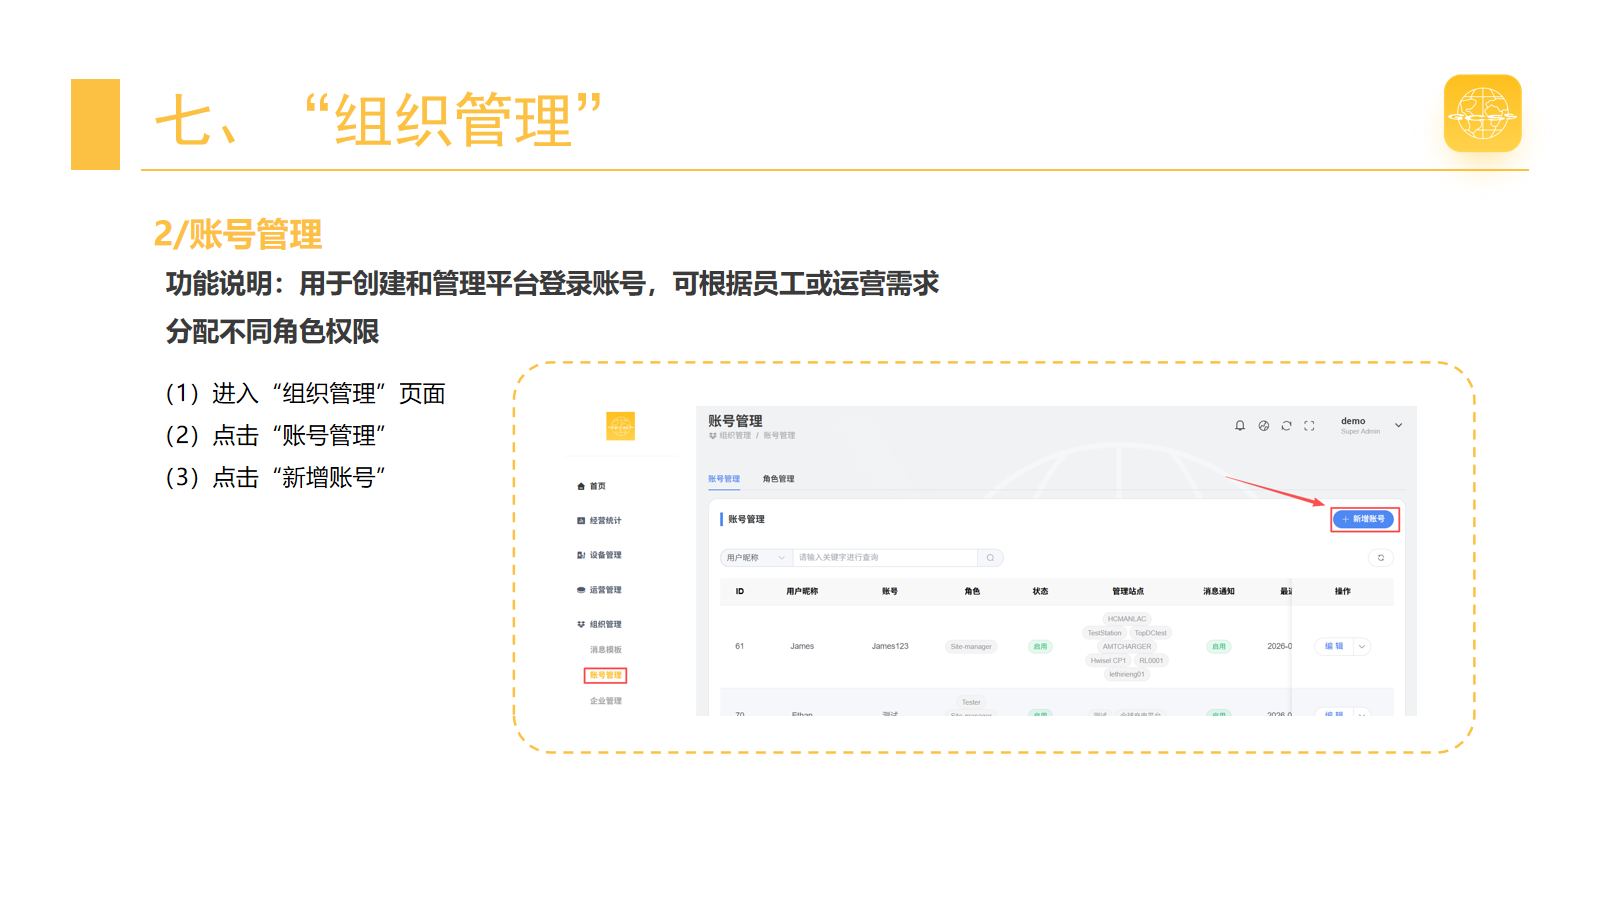Open the notification bell icon

point(1240,426)
